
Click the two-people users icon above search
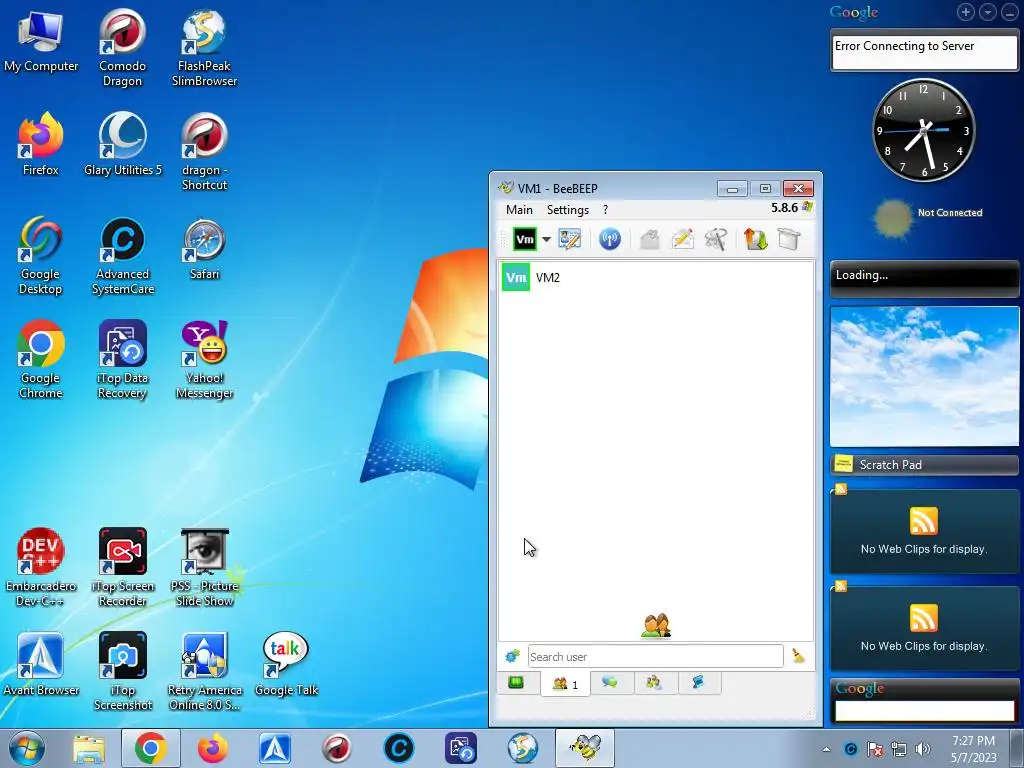point(656,626)
